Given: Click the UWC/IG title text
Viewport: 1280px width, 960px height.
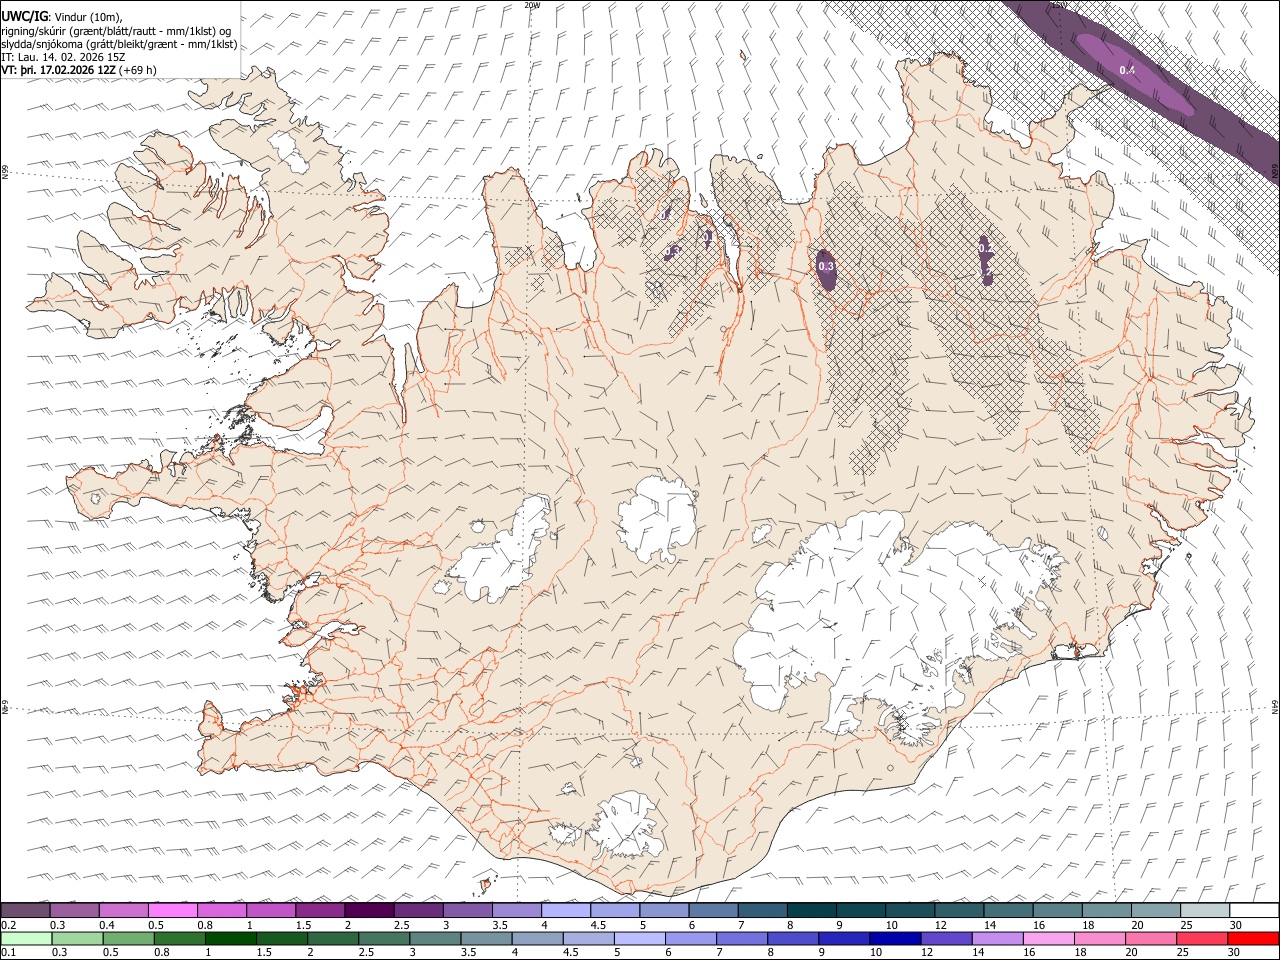Looking at the screenshot, I should pos(23,16).
